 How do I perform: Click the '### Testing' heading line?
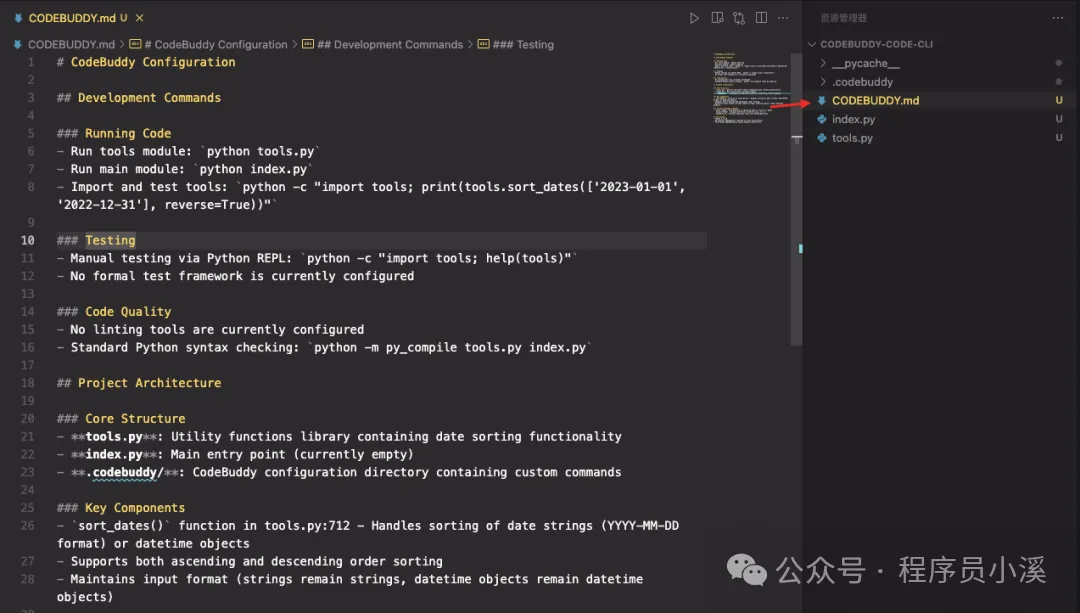[96, 240]
